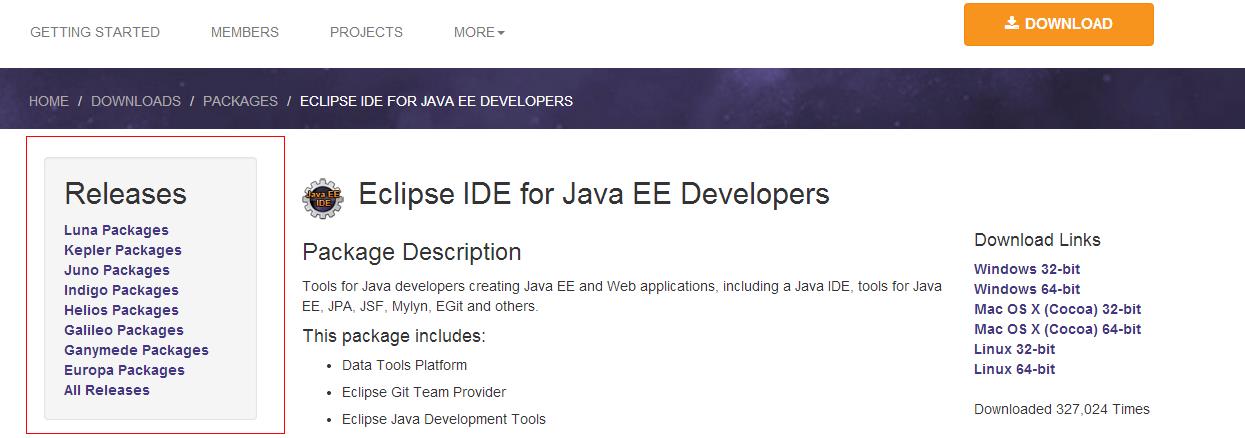
Task: Click the Eclipse Git Team Provider item
Action: coord(424,392)
